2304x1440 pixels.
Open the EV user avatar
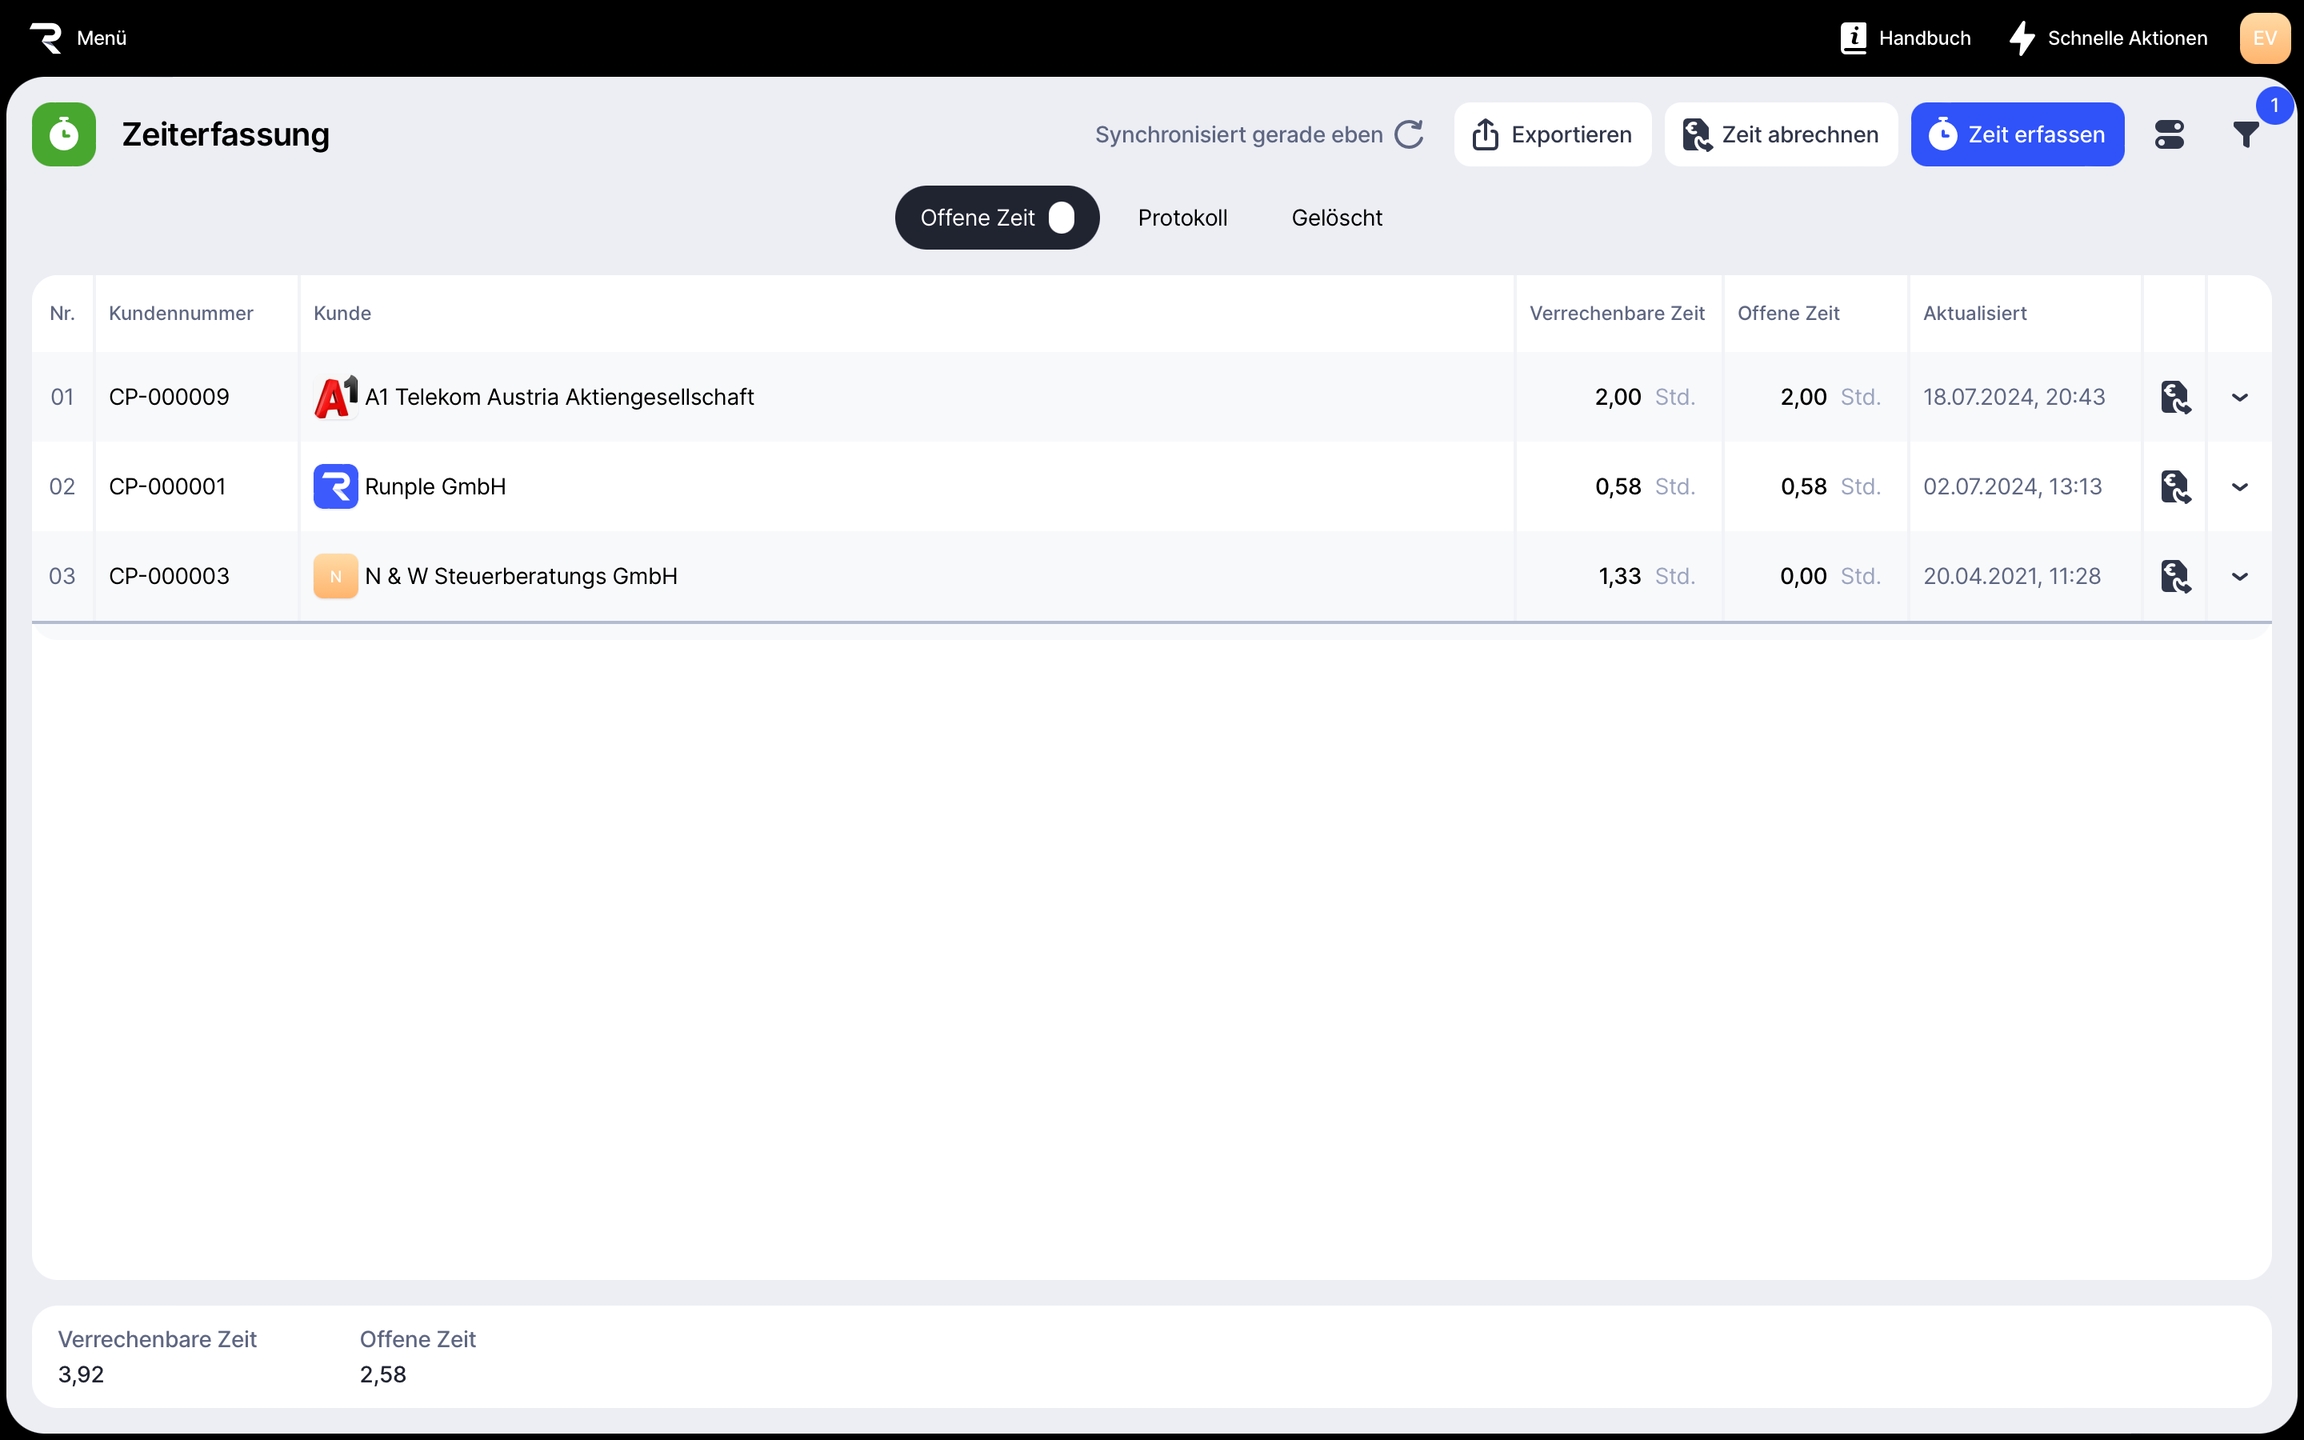pyautogui.click(x=2264, y=38)
